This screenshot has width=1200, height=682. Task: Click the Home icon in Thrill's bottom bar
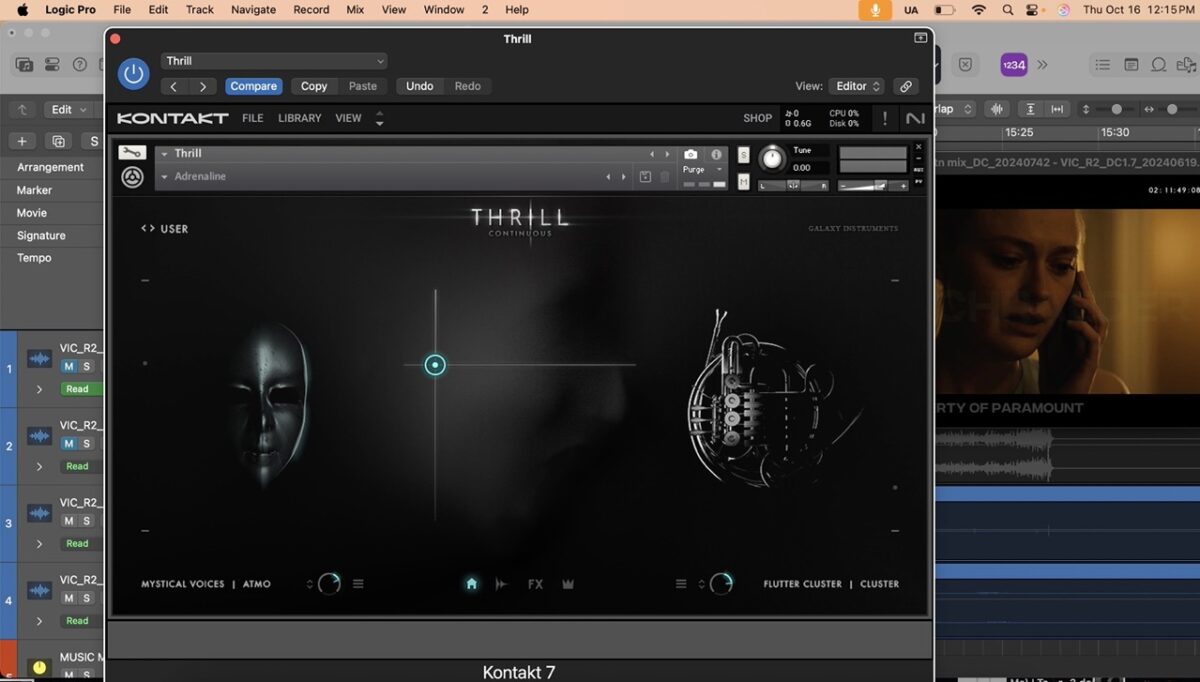471,584
